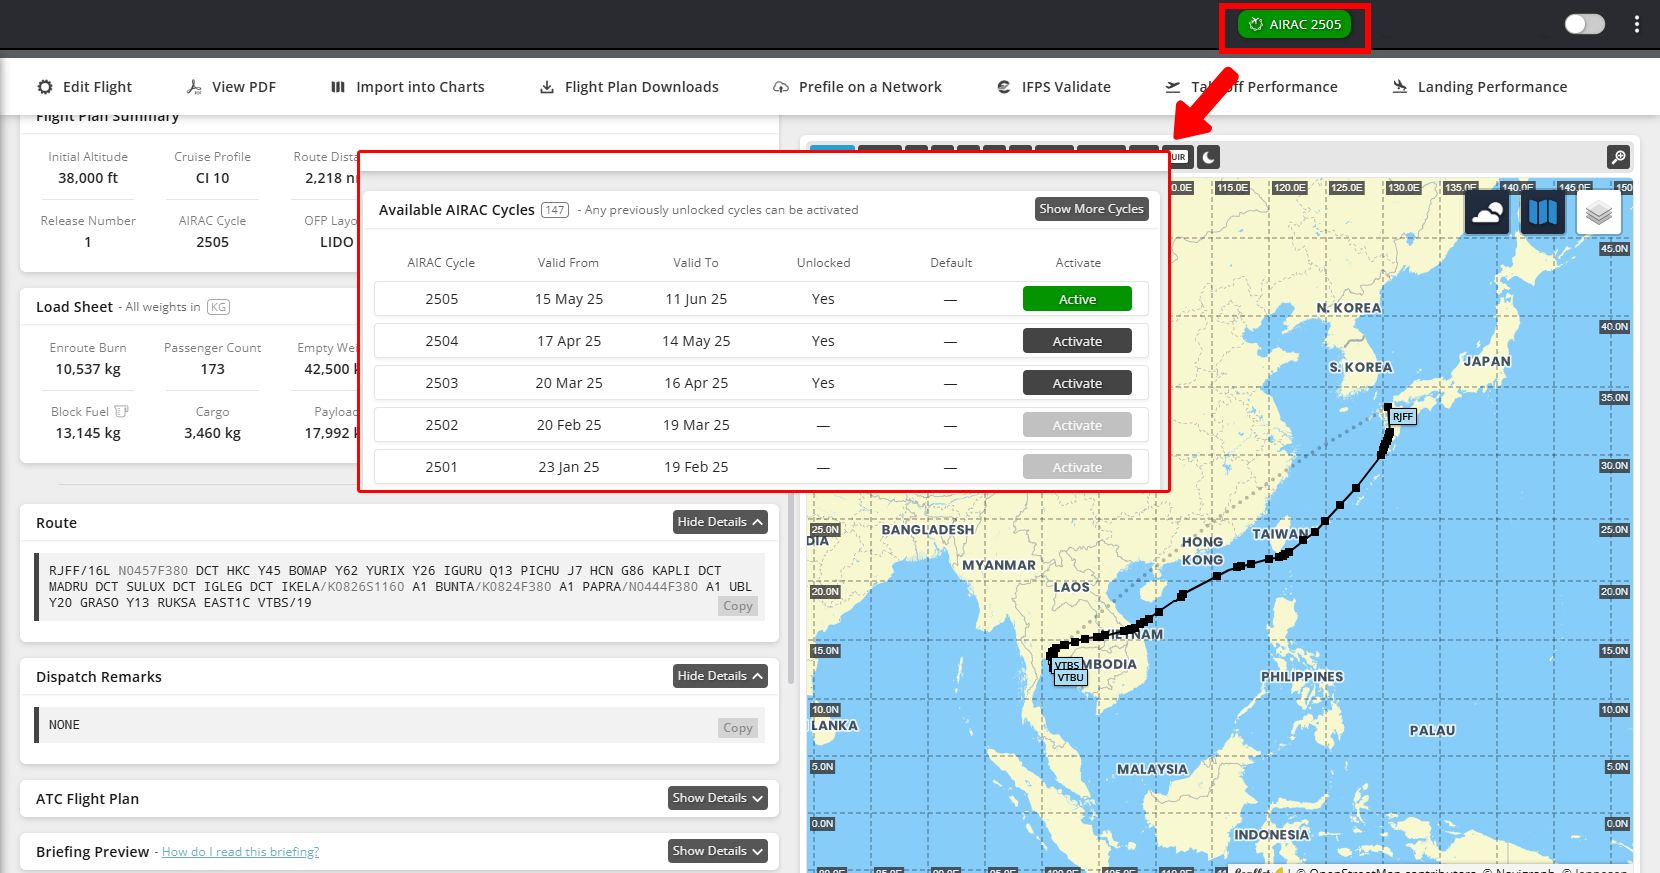
Task: Open the map style selector icon
Action: click(1543, 213)
